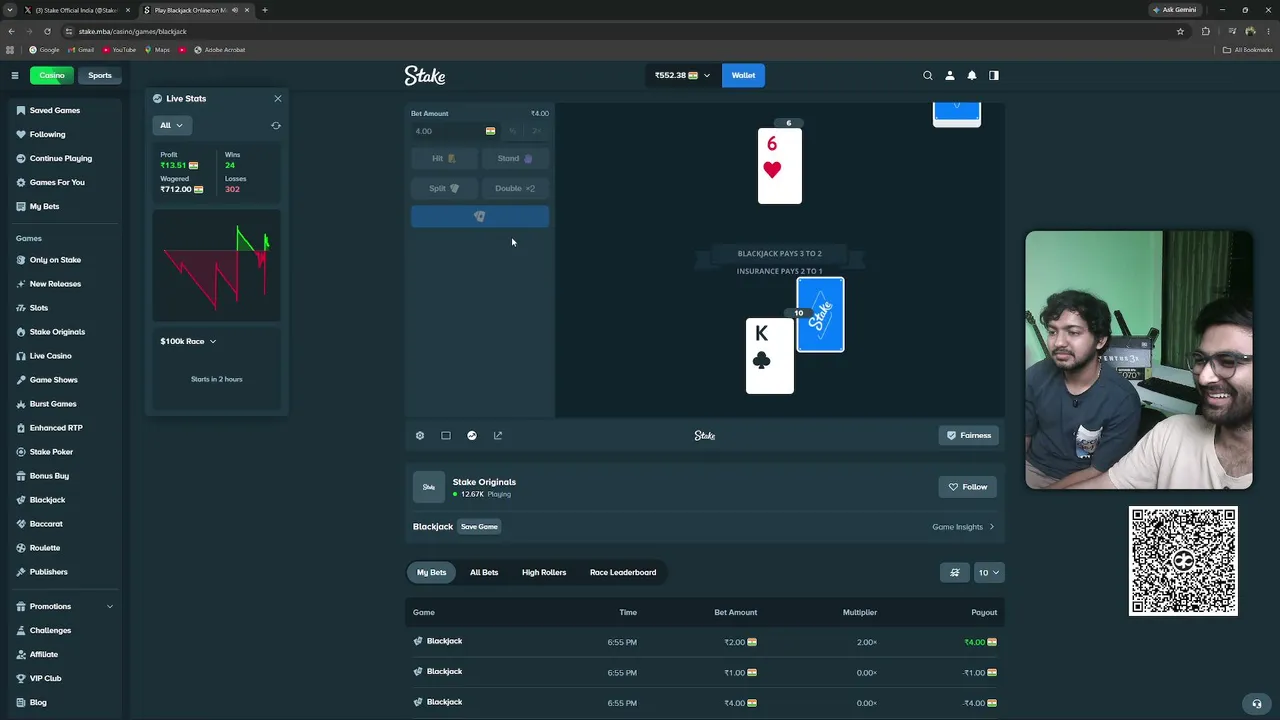The image size is (1280, 720).
Task: Open the bets table filter settings icon
Action: pyautogui.click(x=955, y=572)
